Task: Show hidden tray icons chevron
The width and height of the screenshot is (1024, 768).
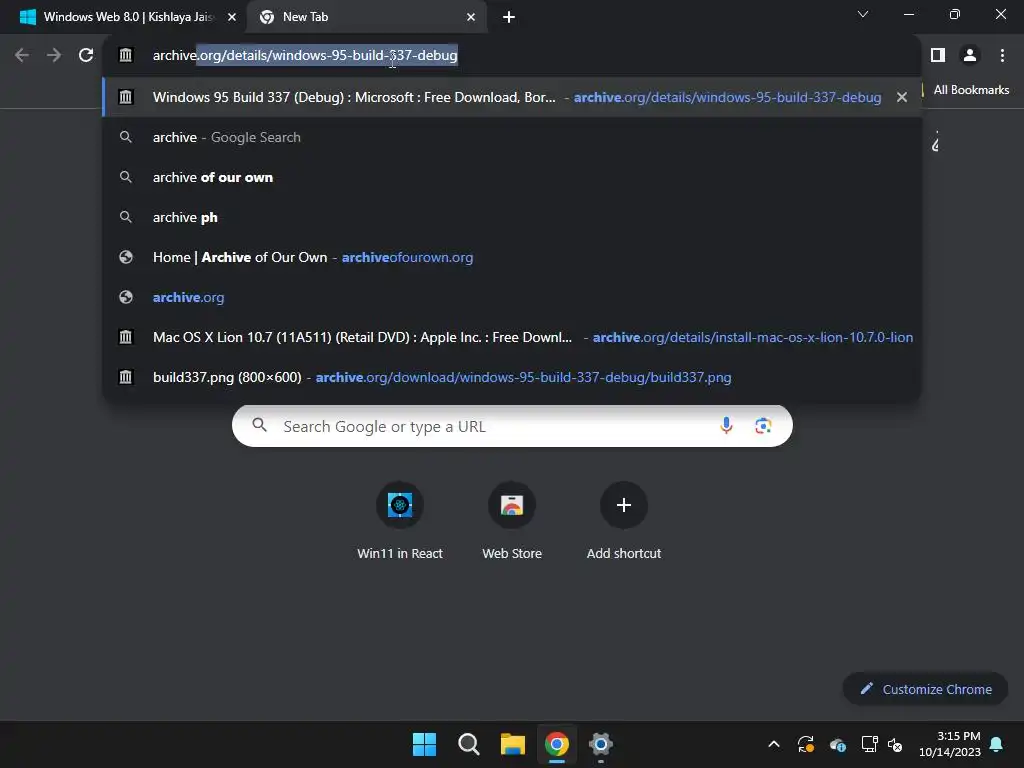Action: point(774,744)
